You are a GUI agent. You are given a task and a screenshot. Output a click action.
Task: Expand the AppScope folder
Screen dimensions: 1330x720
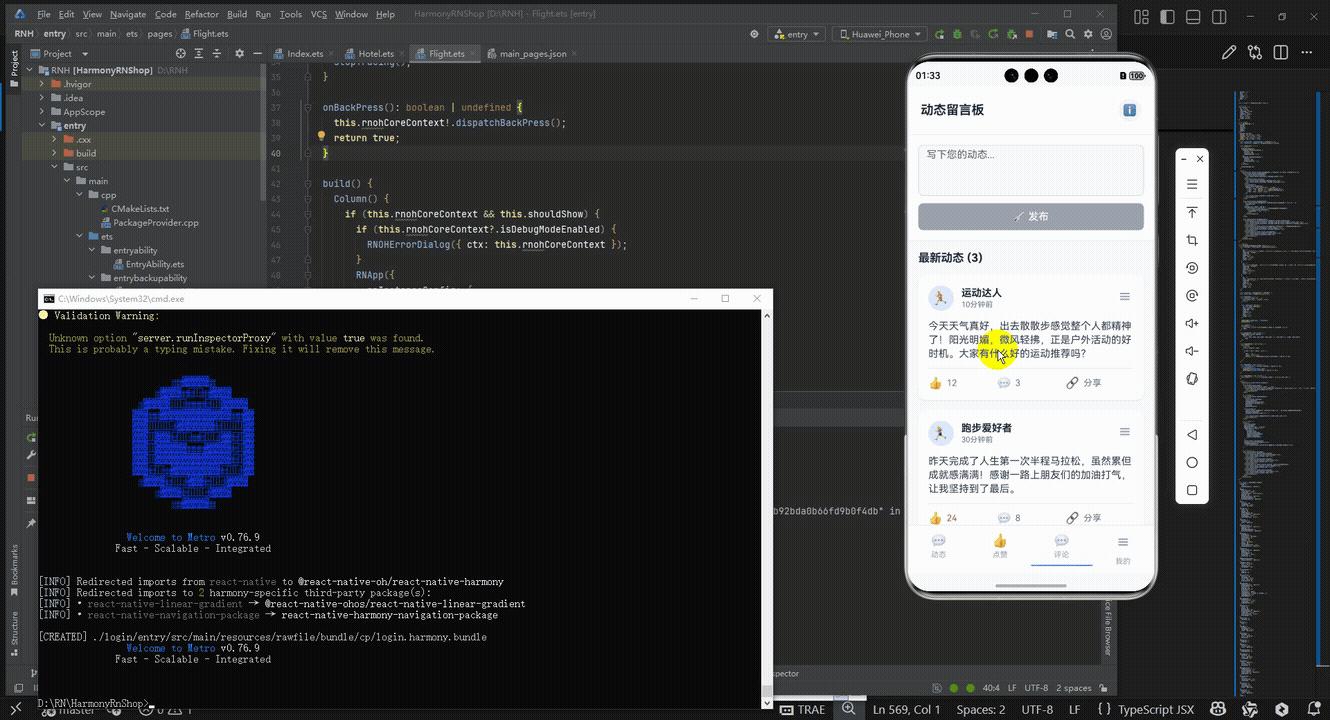pyautogui.click(x=42, y=112)
